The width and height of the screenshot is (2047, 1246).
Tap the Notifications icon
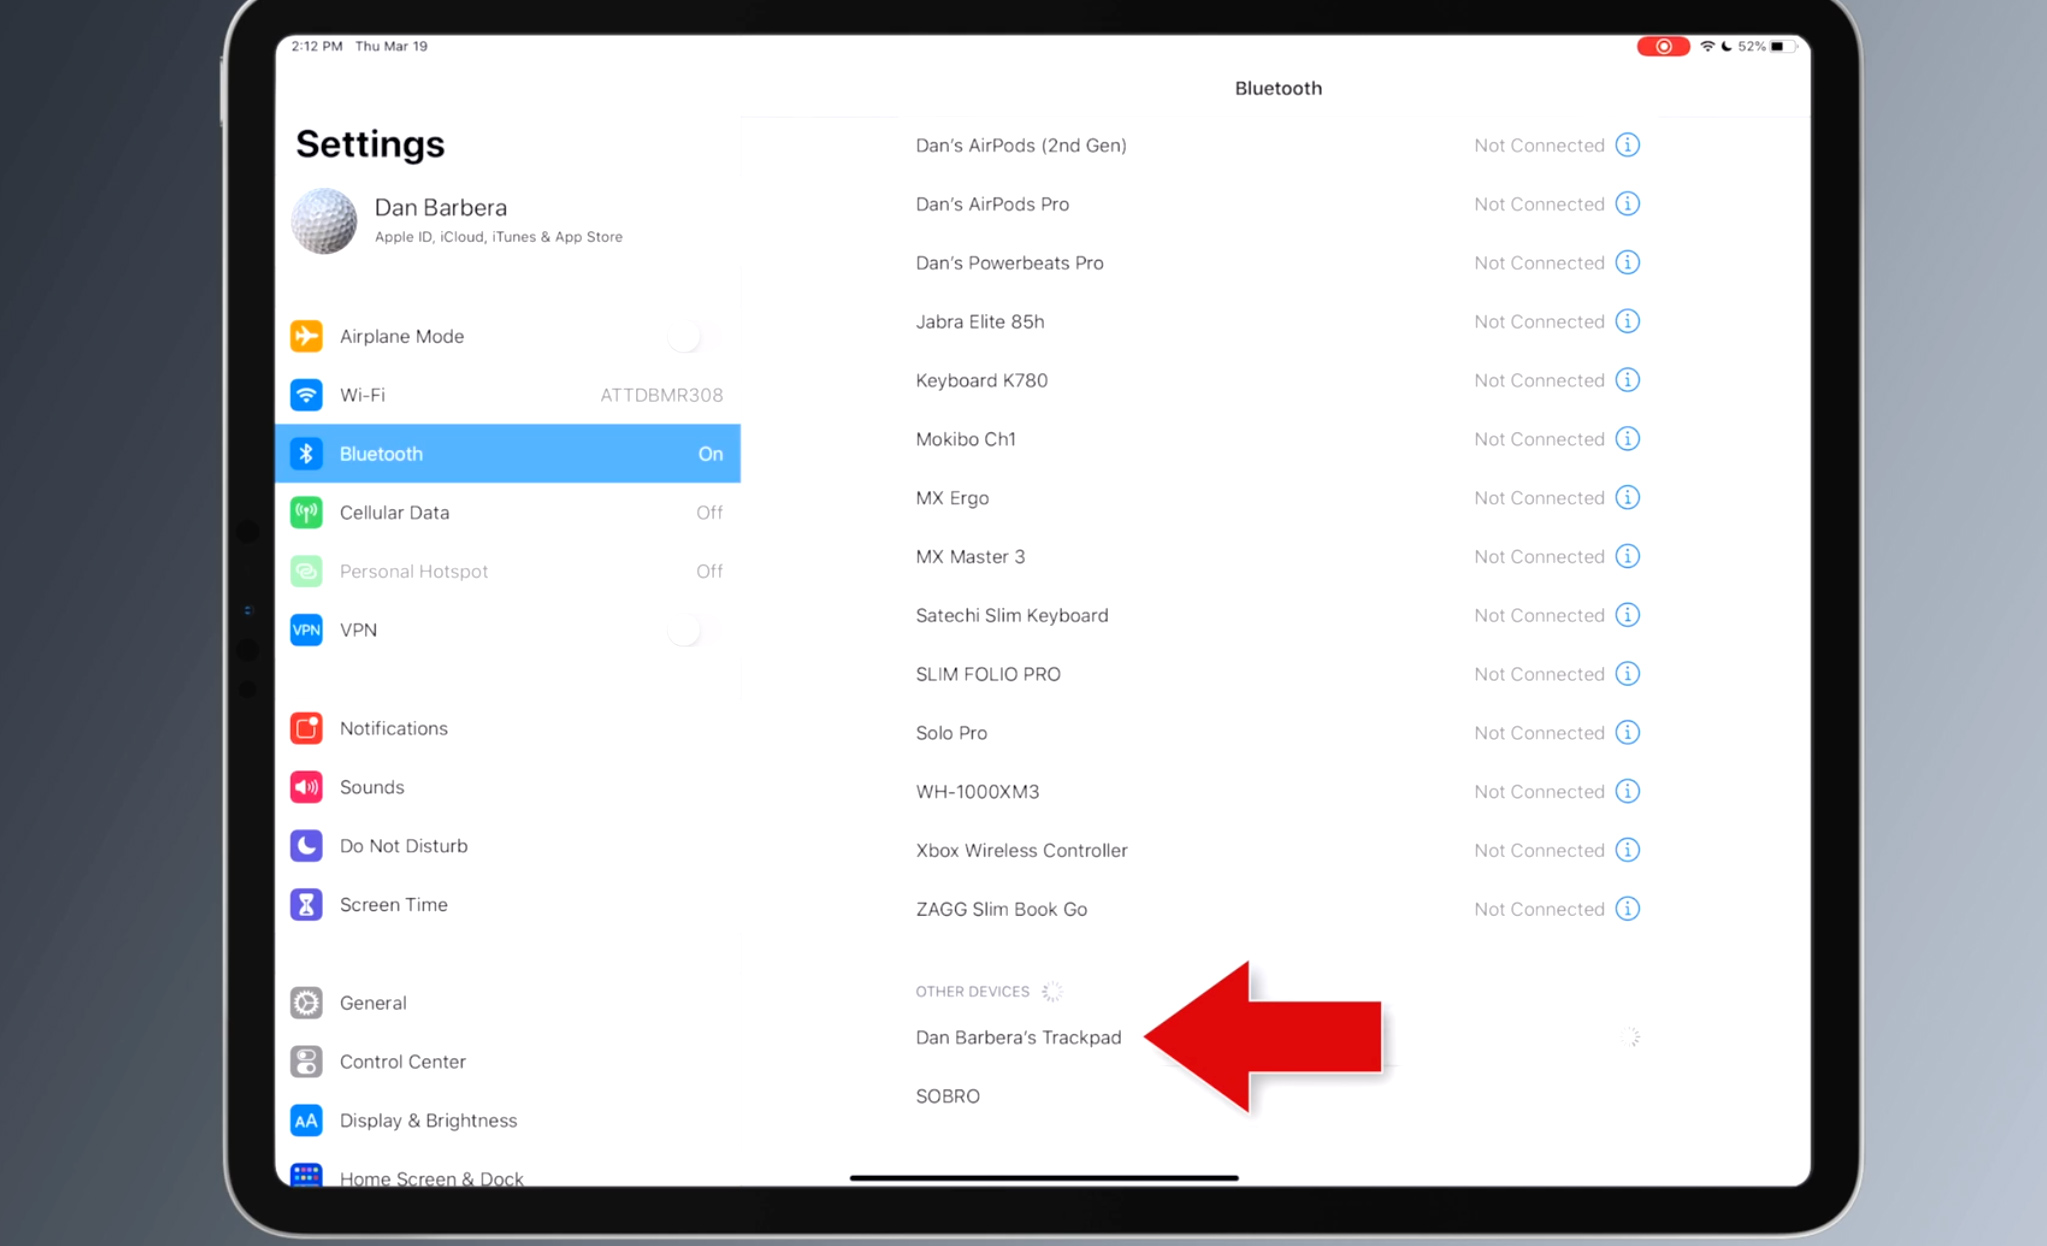[x=307, y=728]
